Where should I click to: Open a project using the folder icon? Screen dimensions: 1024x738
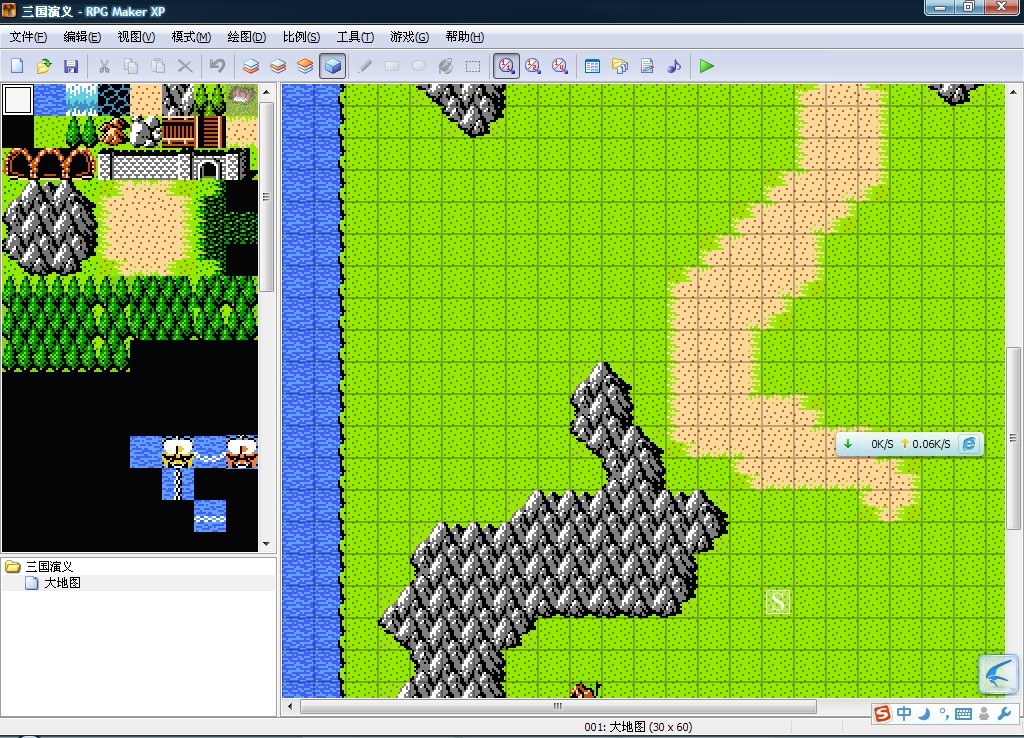click(44, 66)
